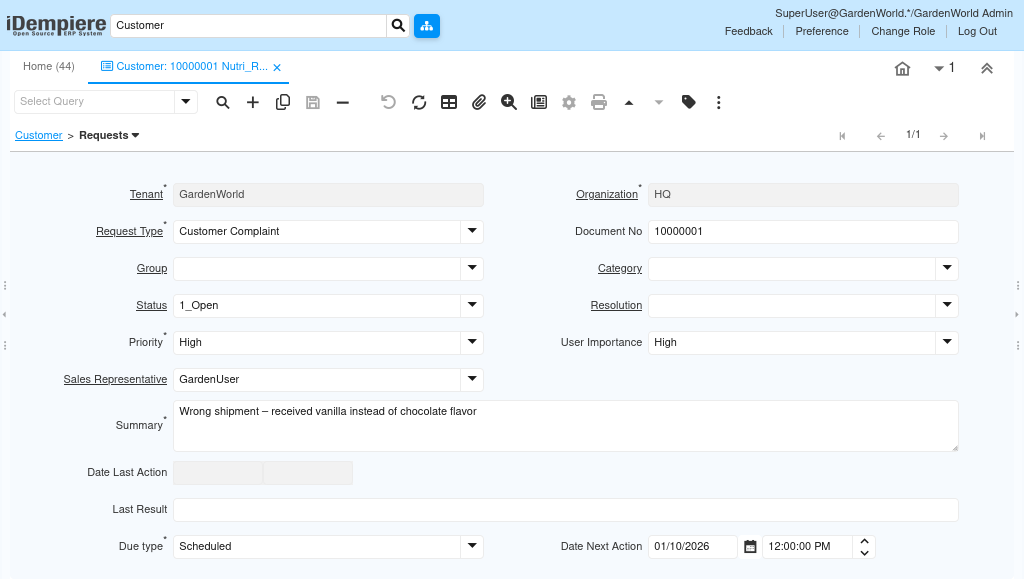
Task: Open calendar picker for Date Next Action
Action: [x=750, y=547]
